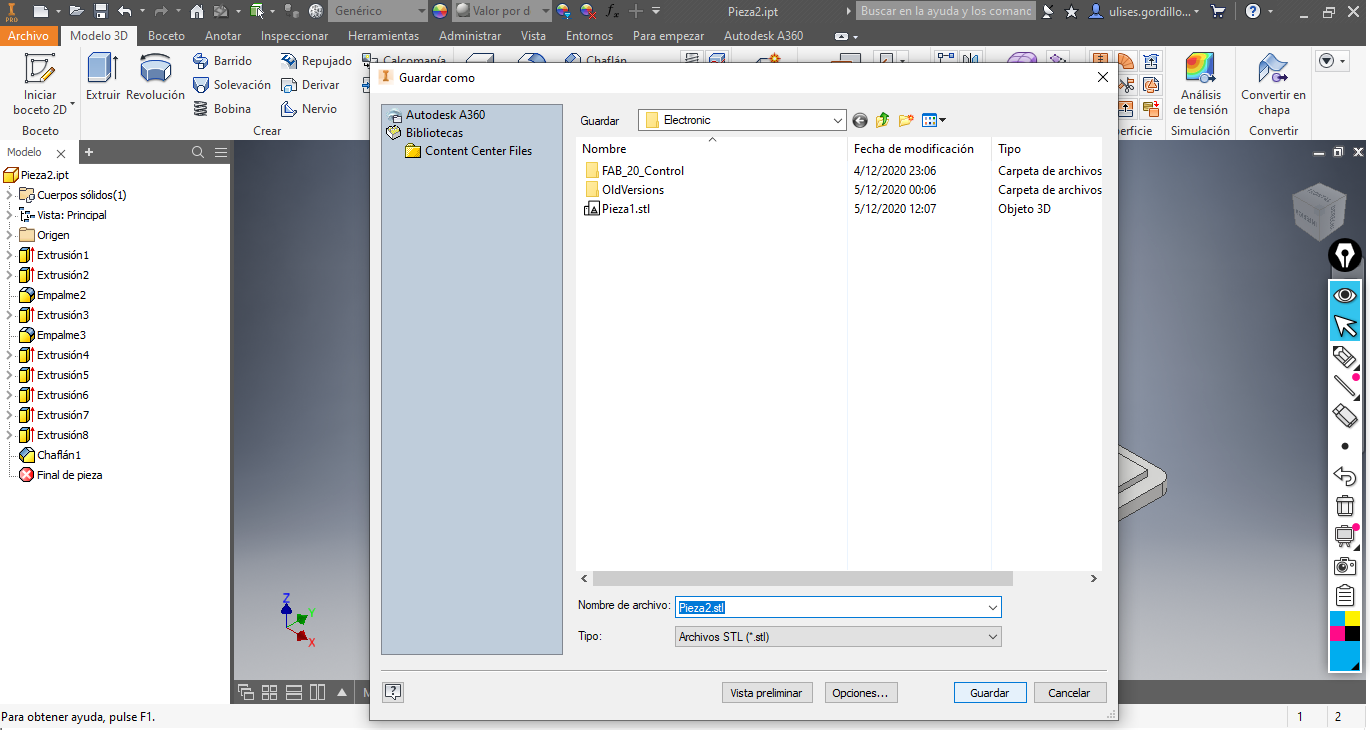Open the Herramientas ribbon tab
This screenshot has height=730, width=1370.
[x=383, y=36]
